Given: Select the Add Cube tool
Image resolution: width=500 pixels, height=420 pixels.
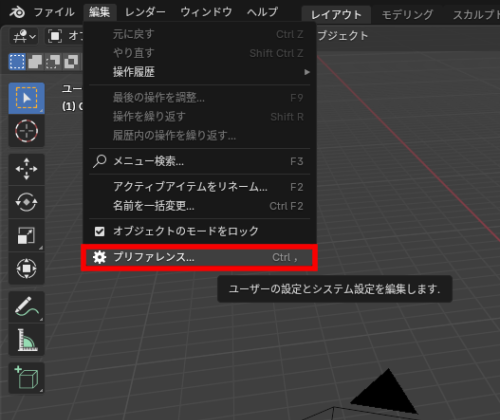Looking at the screenshot, I should click(26, 378).
